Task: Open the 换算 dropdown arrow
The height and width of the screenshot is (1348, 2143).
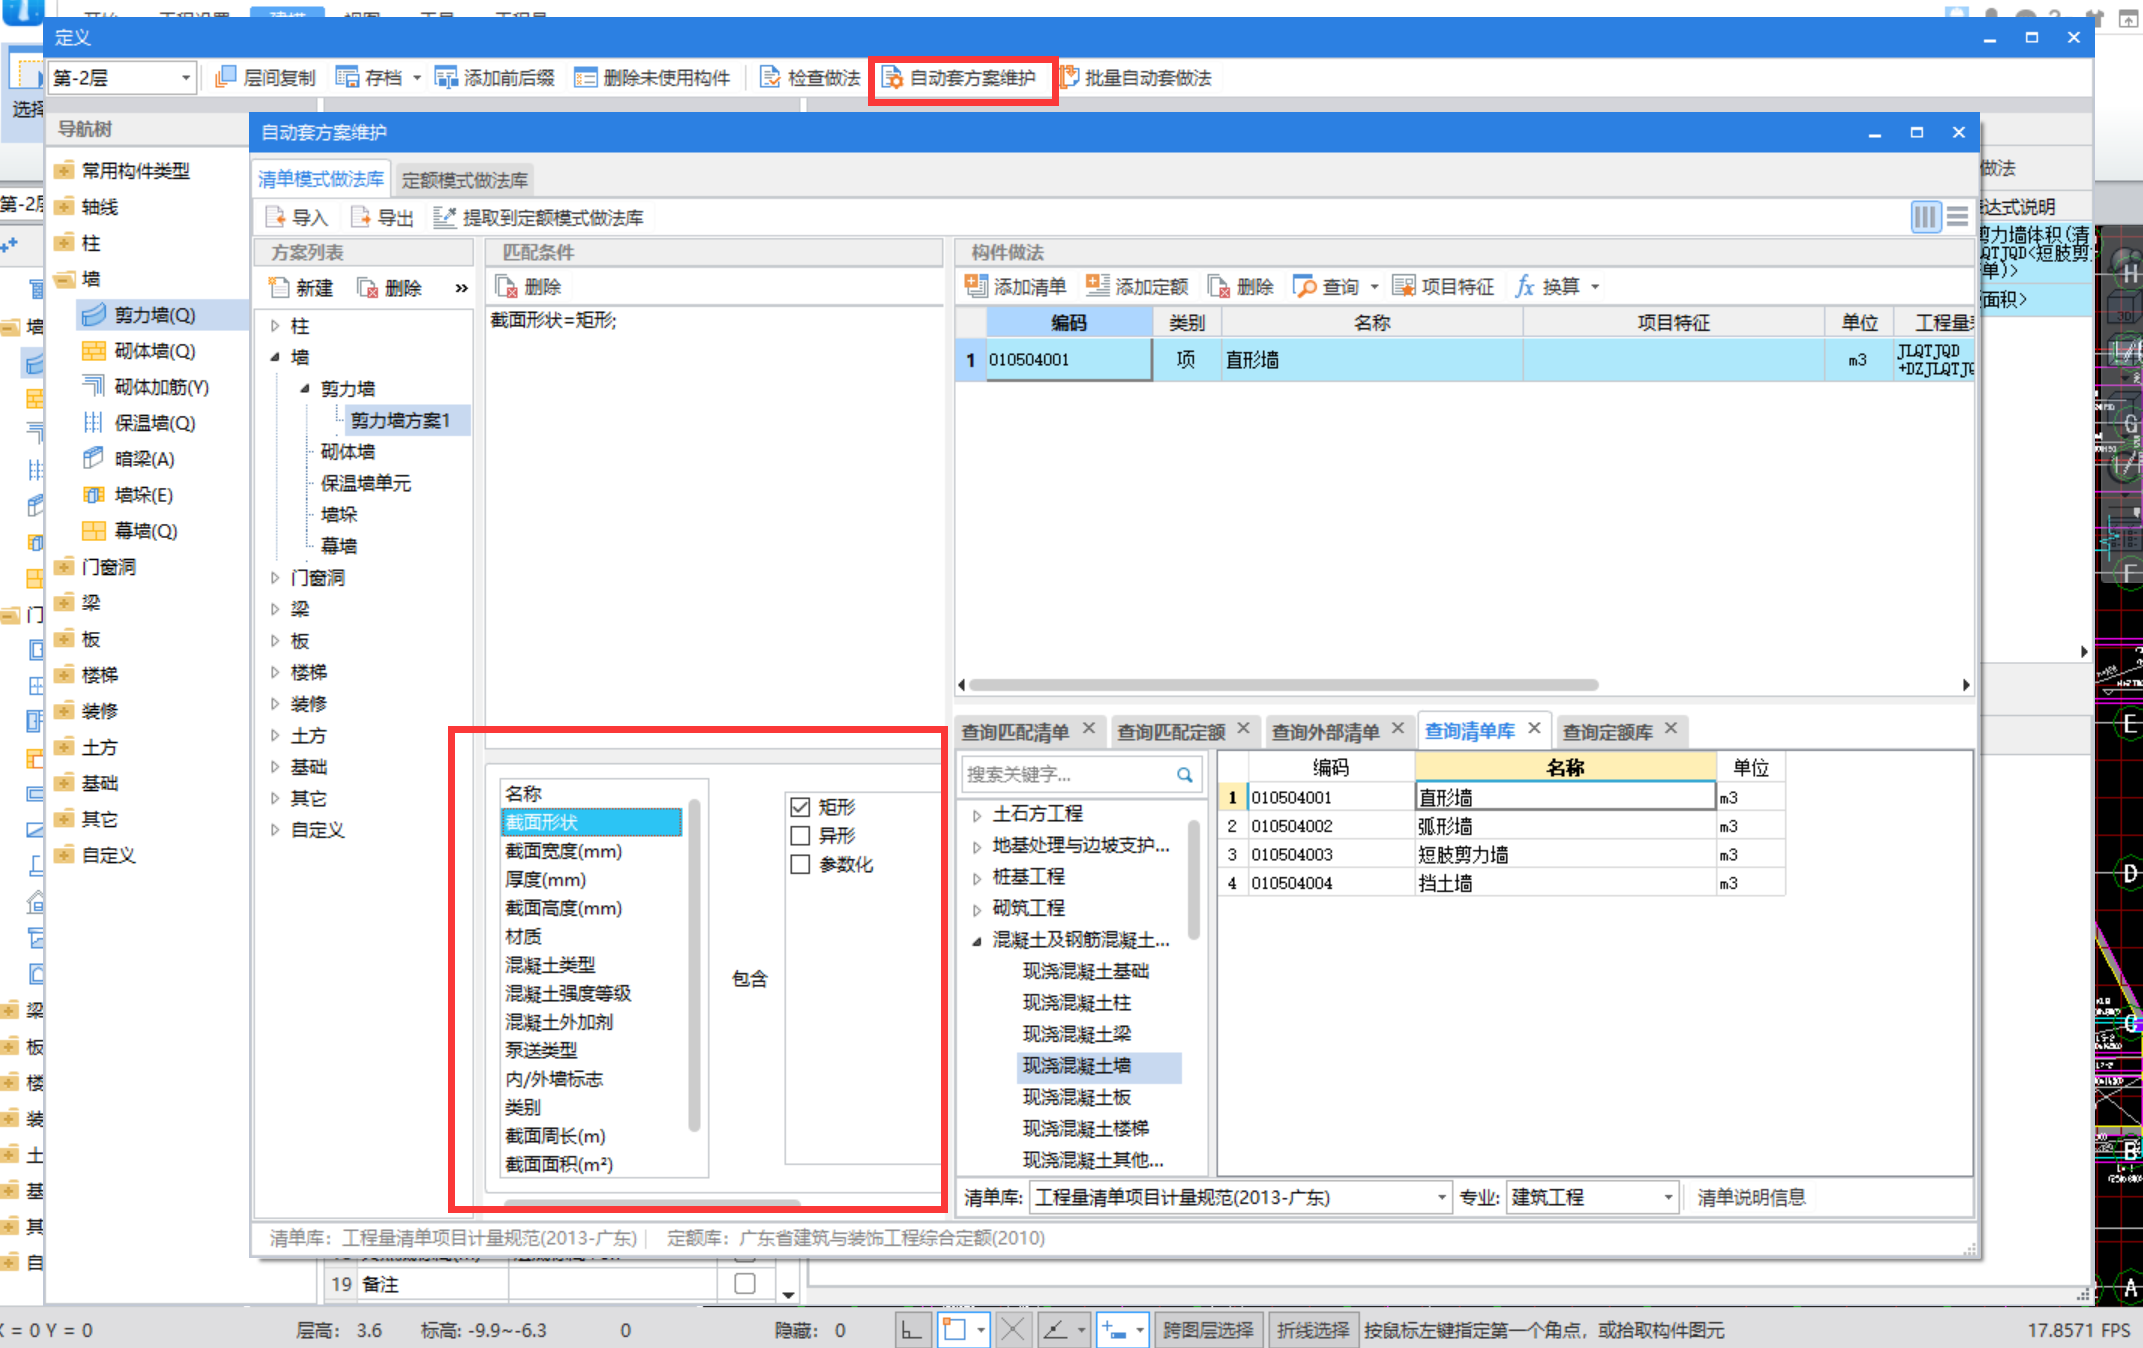Action: pyautogui.click(x=1596, y=286)
